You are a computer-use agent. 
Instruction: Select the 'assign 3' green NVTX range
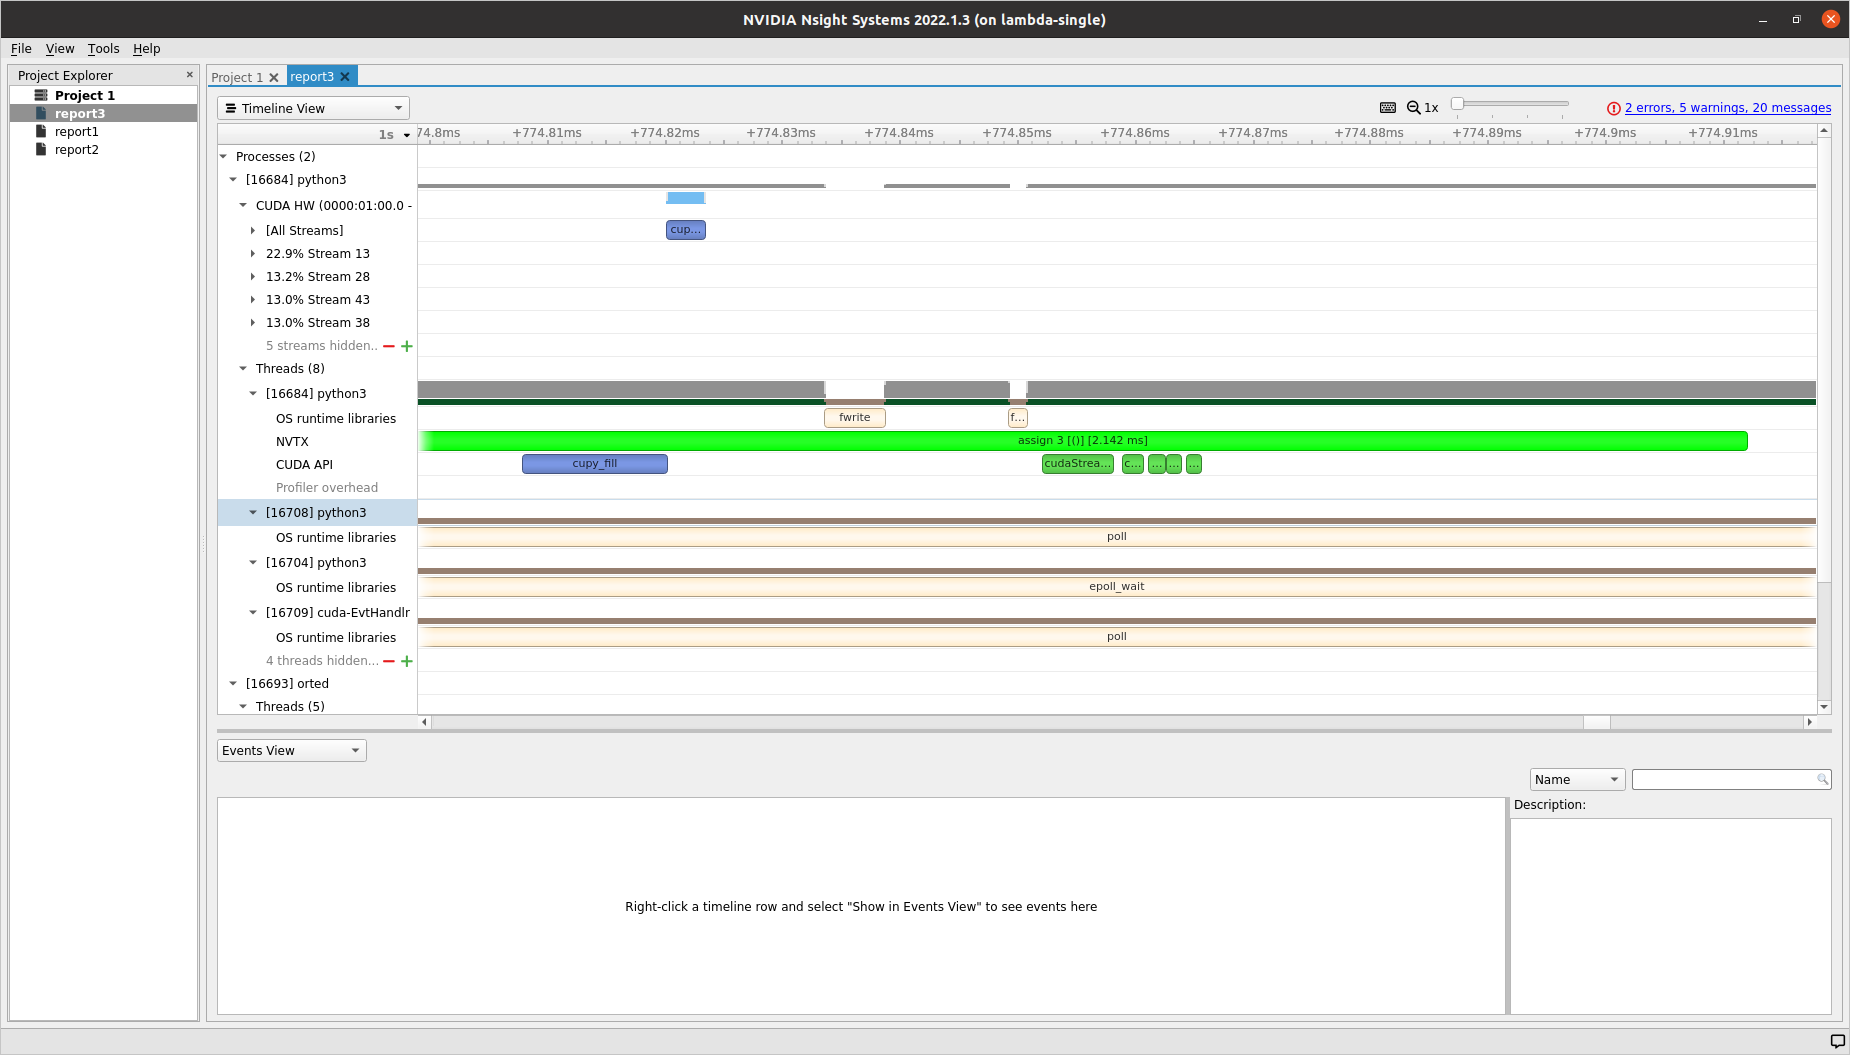click(x=1083, y=440)
